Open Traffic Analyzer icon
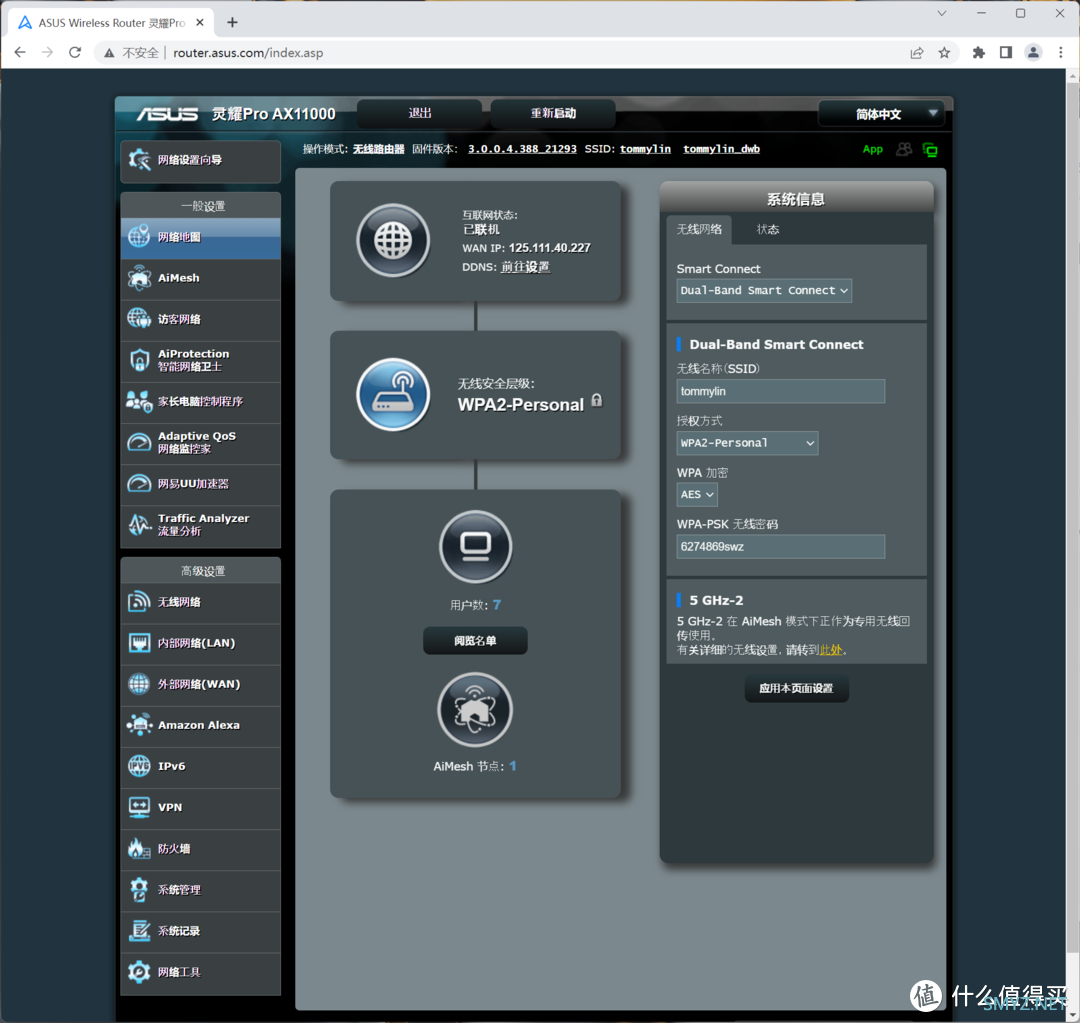1080x1023 pixels. click(x=139, y=525)
